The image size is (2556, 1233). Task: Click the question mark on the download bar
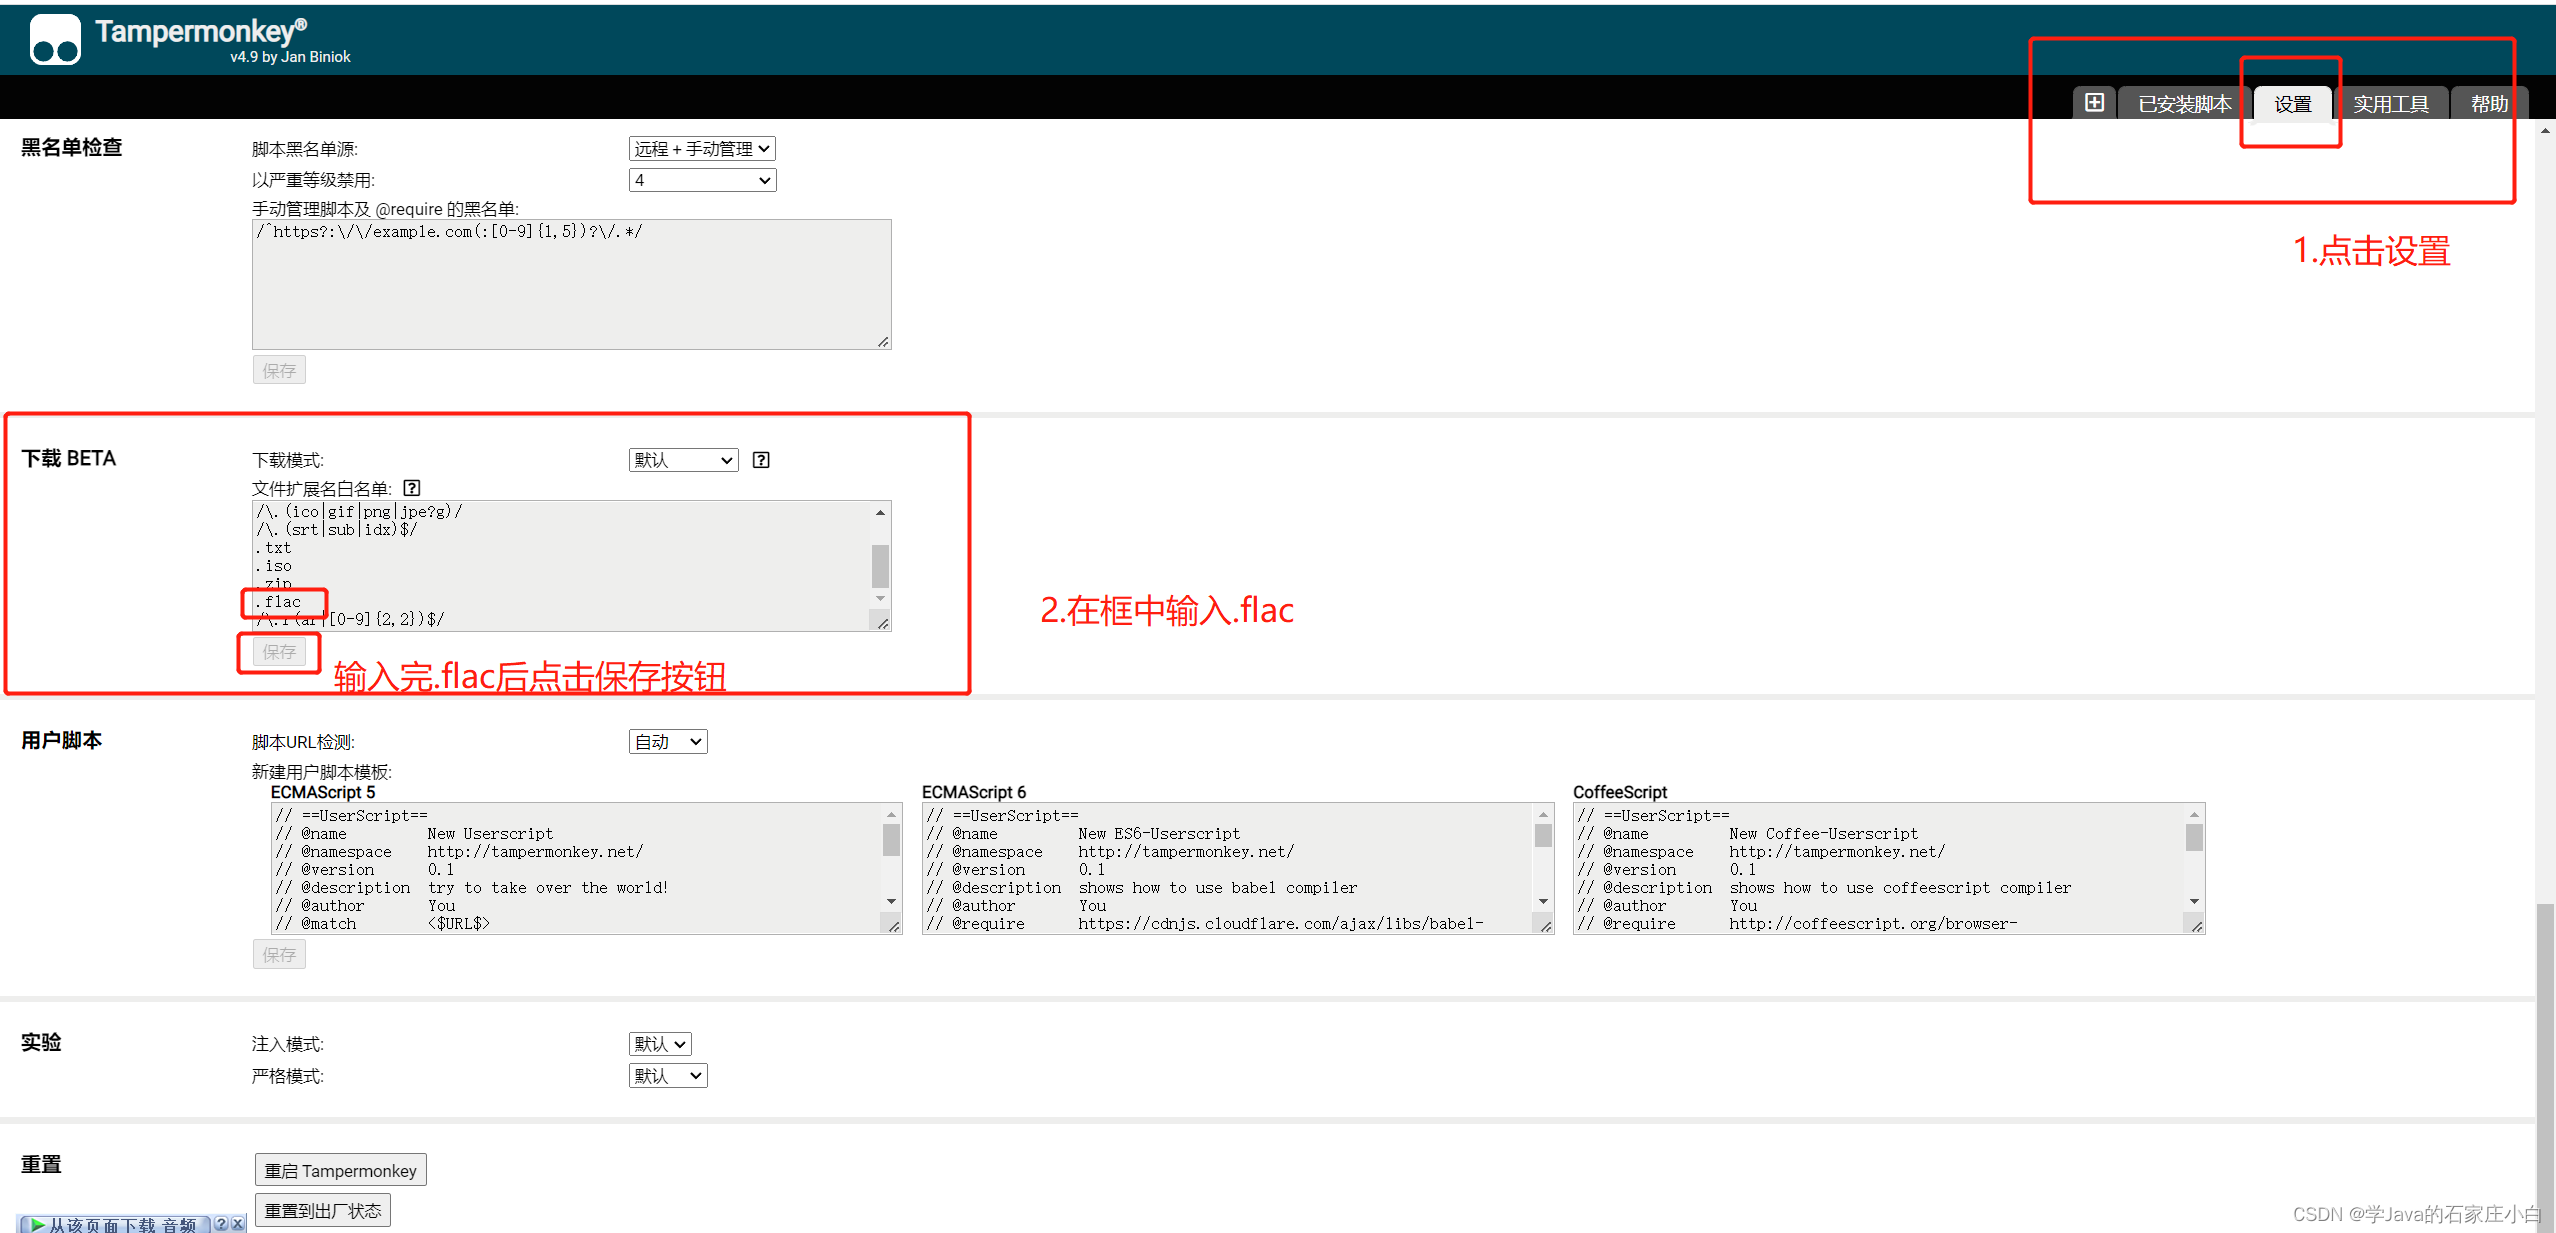point(222,1223)
